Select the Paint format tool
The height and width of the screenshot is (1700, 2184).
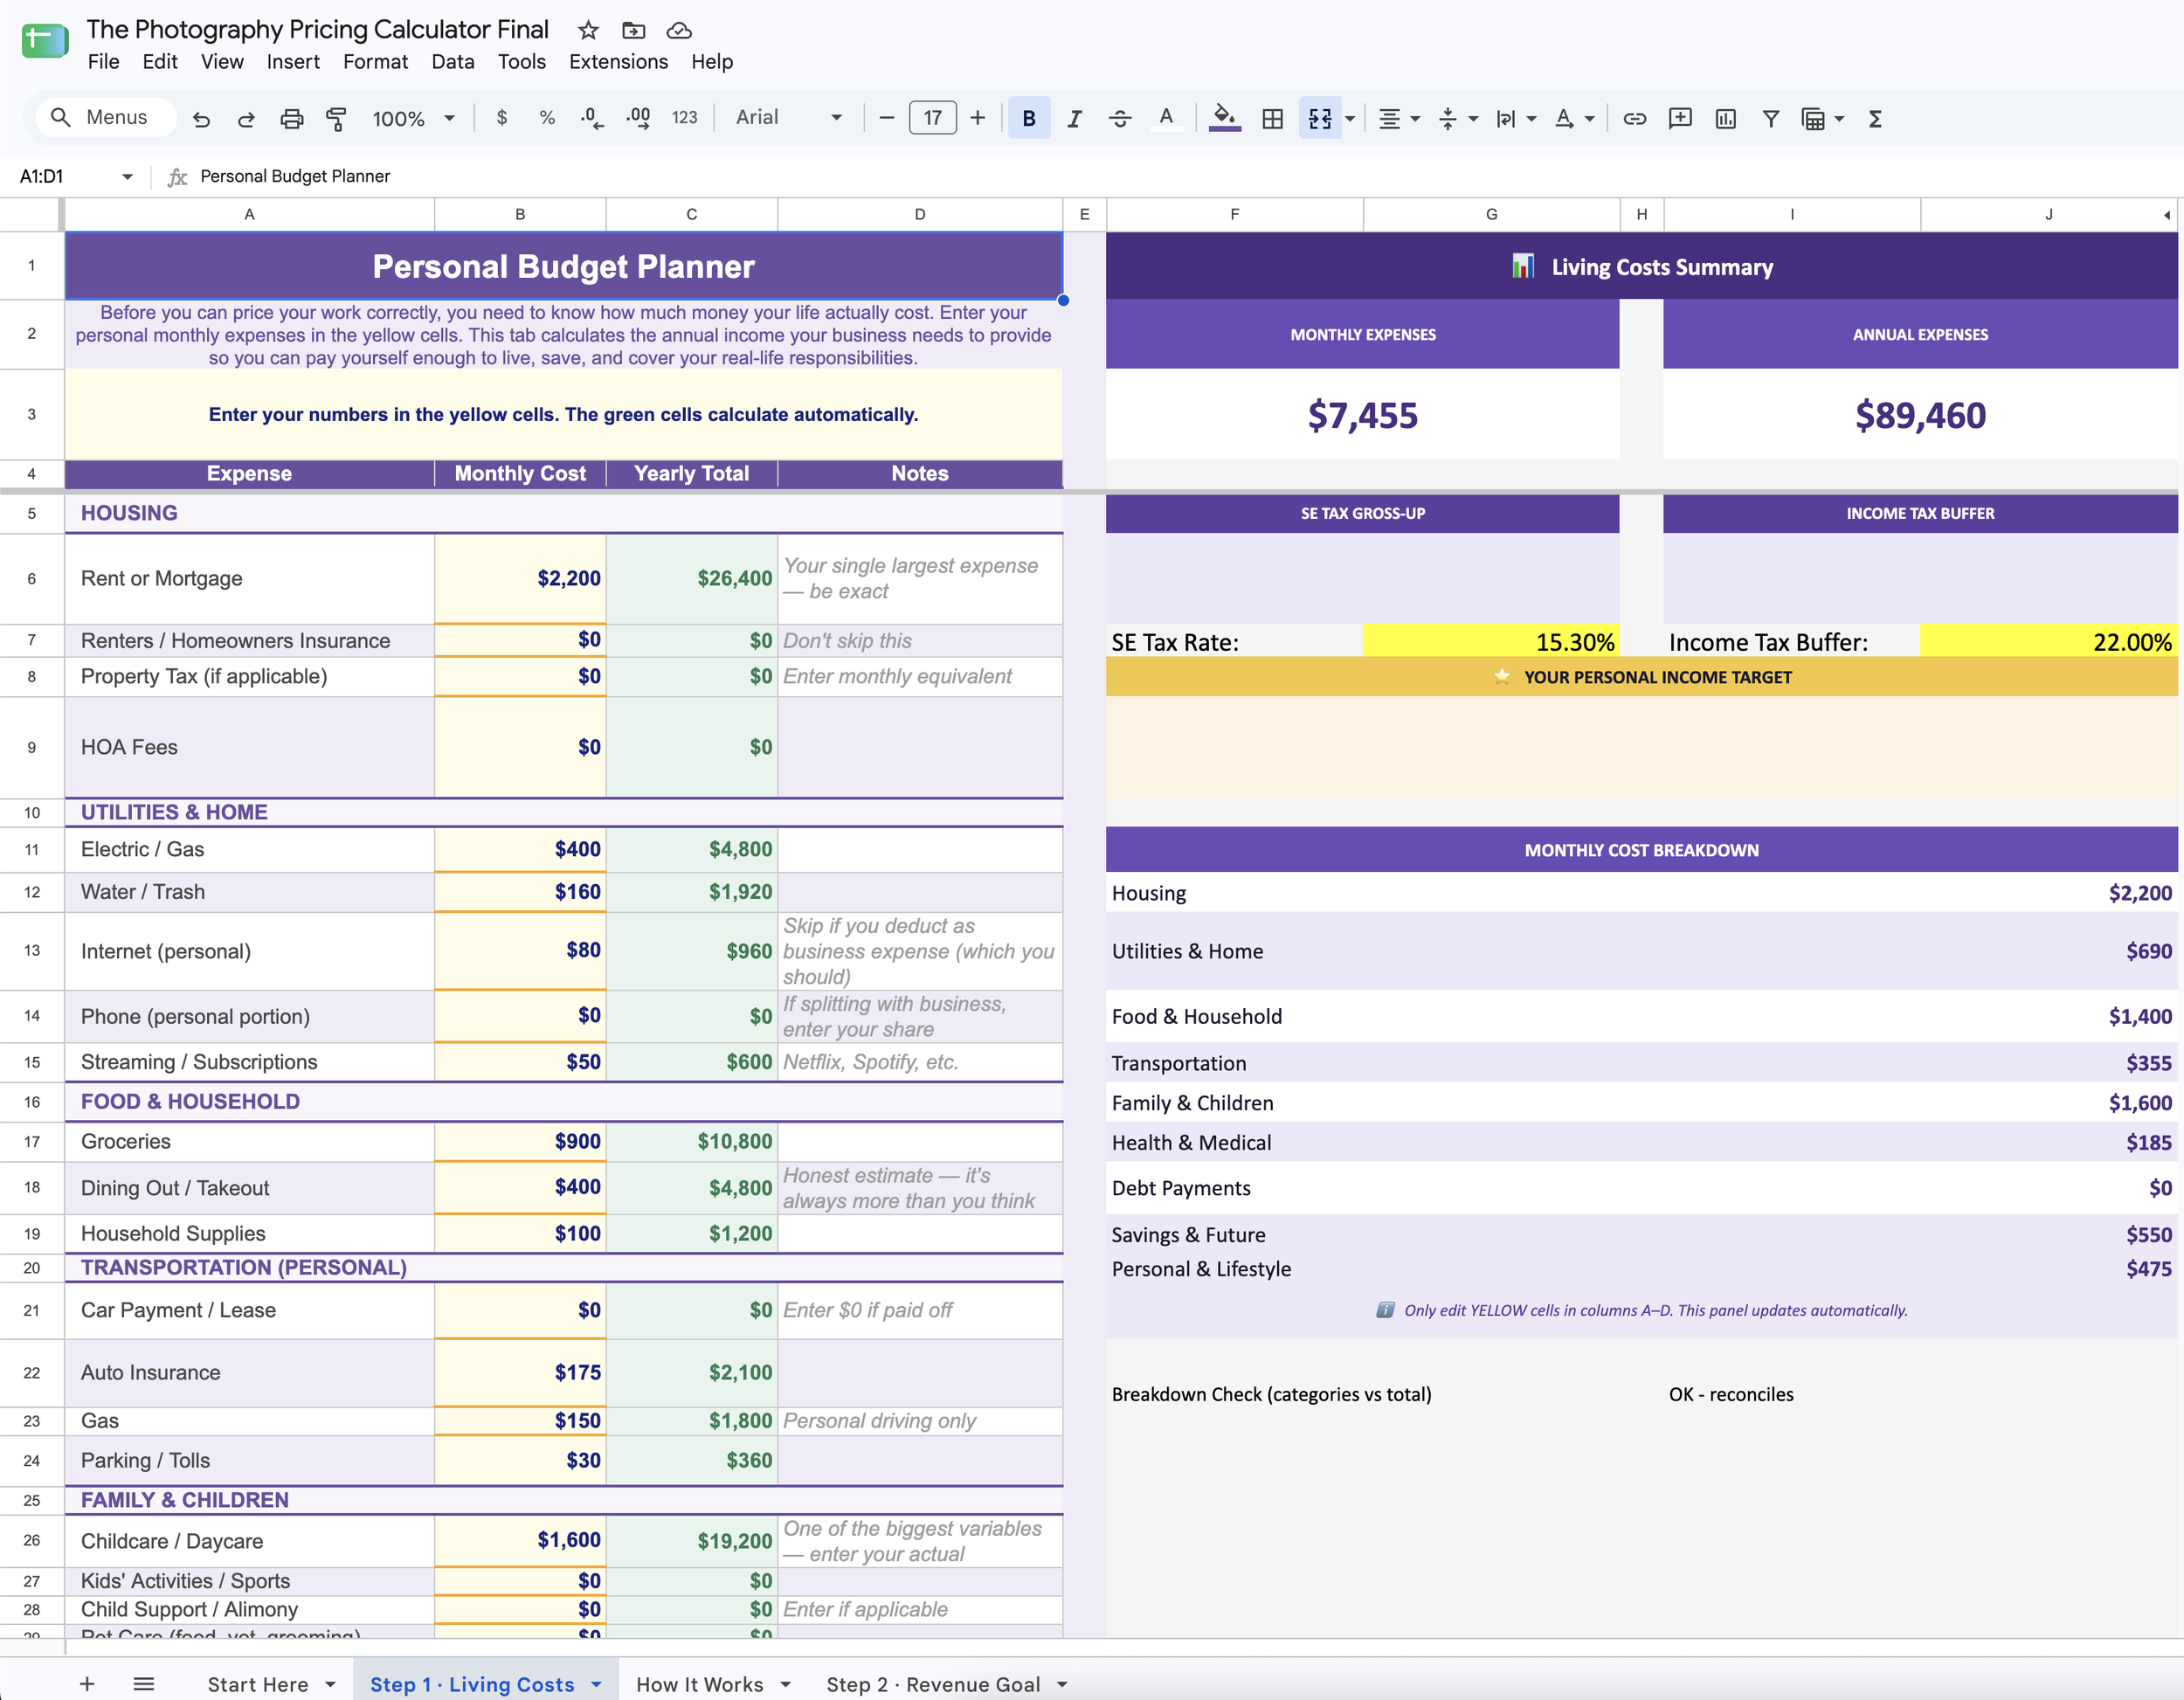336,119
